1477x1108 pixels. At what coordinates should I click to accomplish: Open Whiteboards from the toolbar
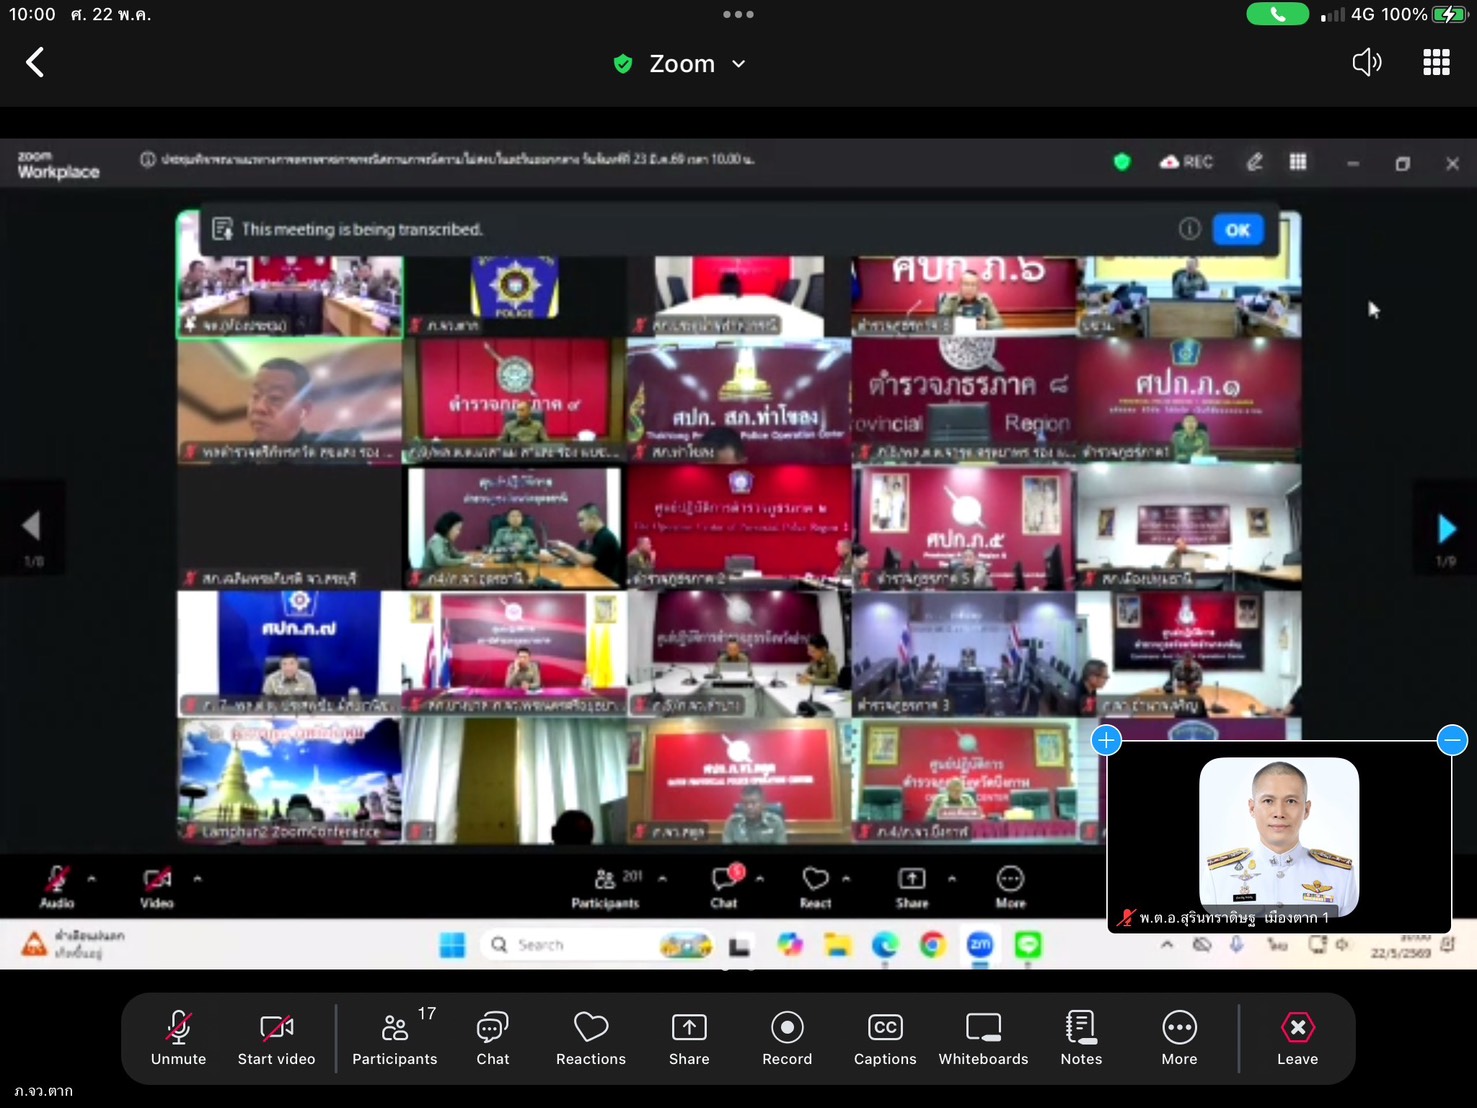[983, 1038]
